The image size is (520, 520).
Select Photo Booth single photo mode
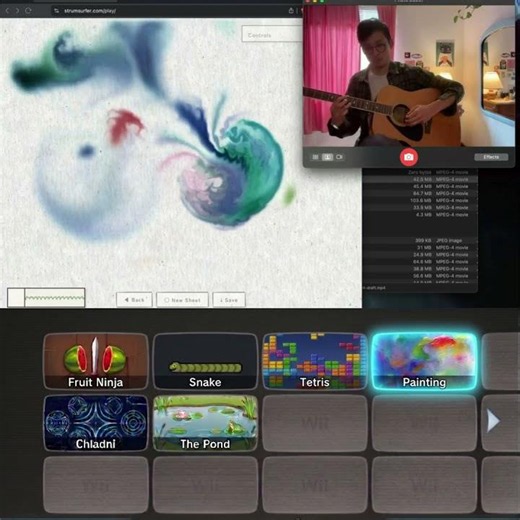coord(327,157)
